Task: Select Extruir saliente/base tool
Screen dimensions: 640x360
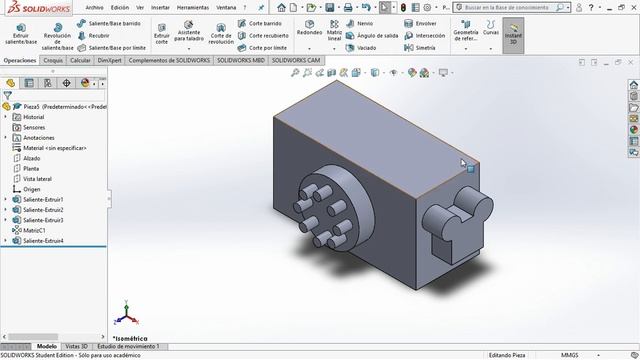Action: (21, 33)
